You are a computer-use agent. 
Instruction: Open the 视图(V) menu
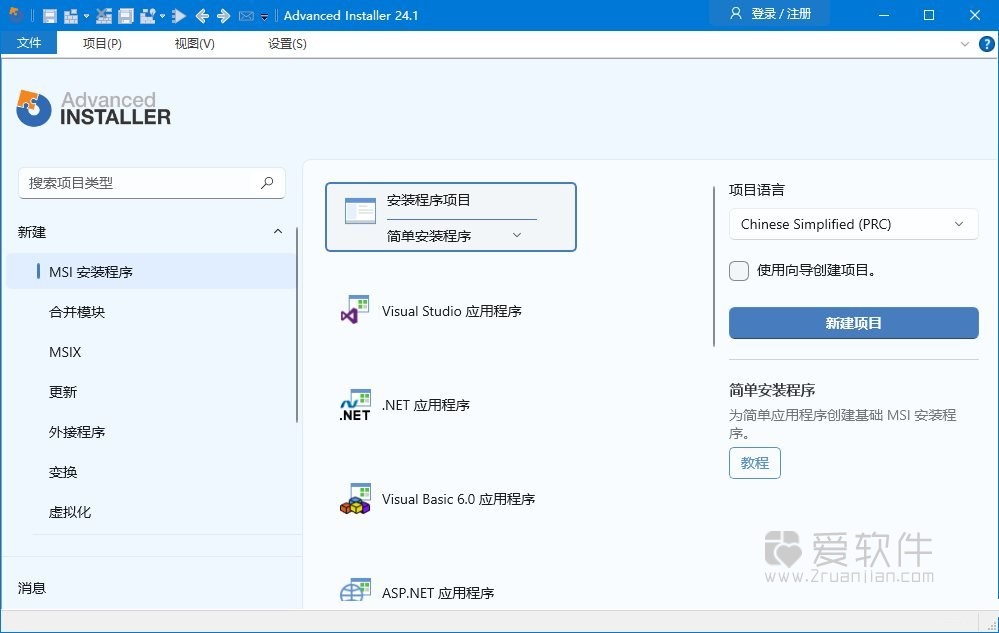tap(194, 43)
